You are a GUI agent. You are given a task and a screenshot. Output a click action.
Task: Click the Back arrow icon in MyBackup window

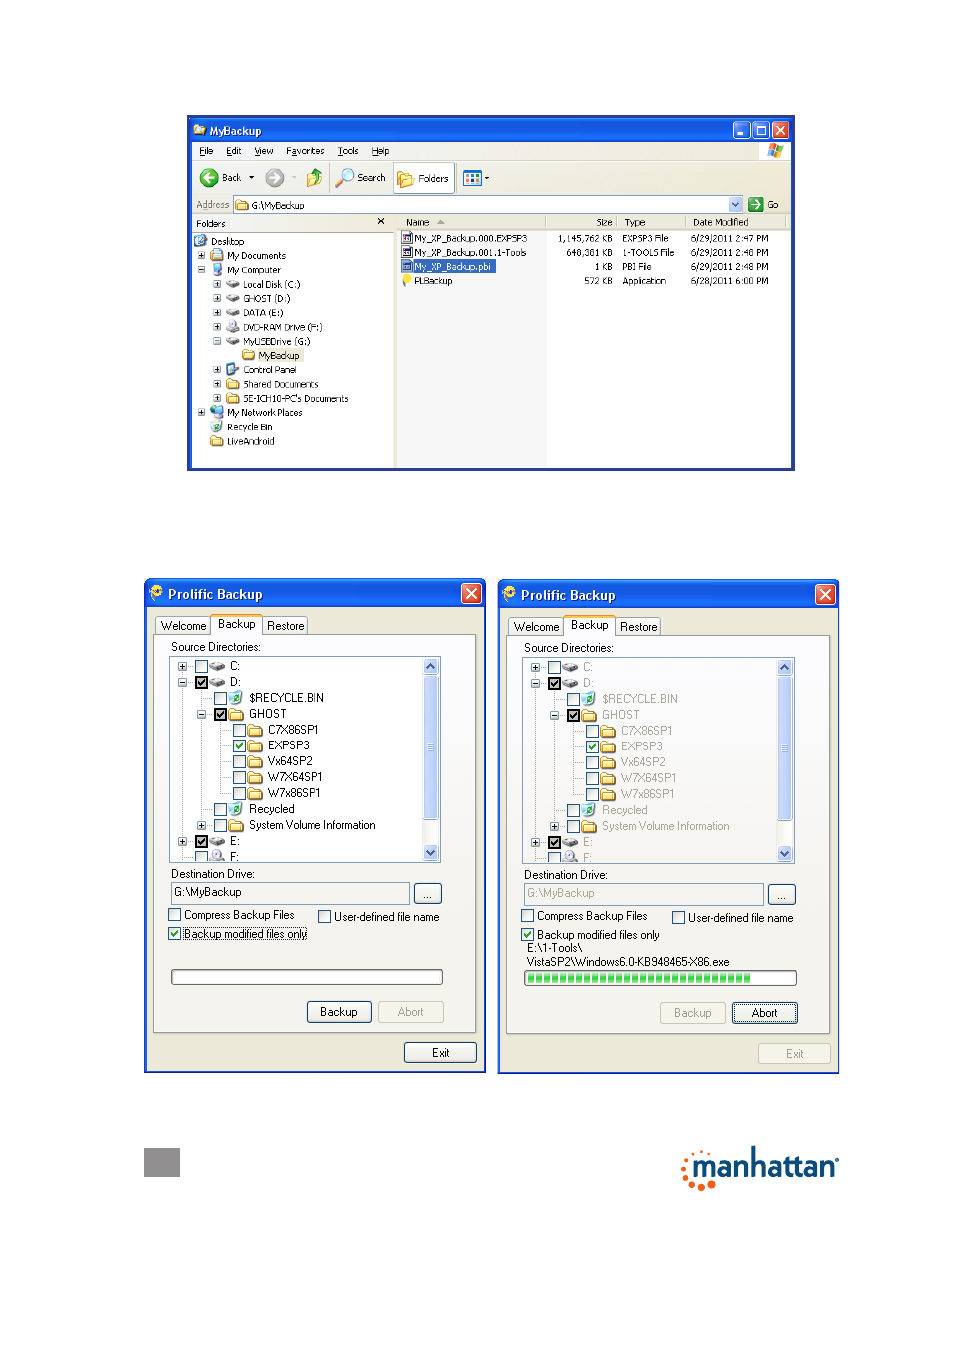tap(209, 178)
